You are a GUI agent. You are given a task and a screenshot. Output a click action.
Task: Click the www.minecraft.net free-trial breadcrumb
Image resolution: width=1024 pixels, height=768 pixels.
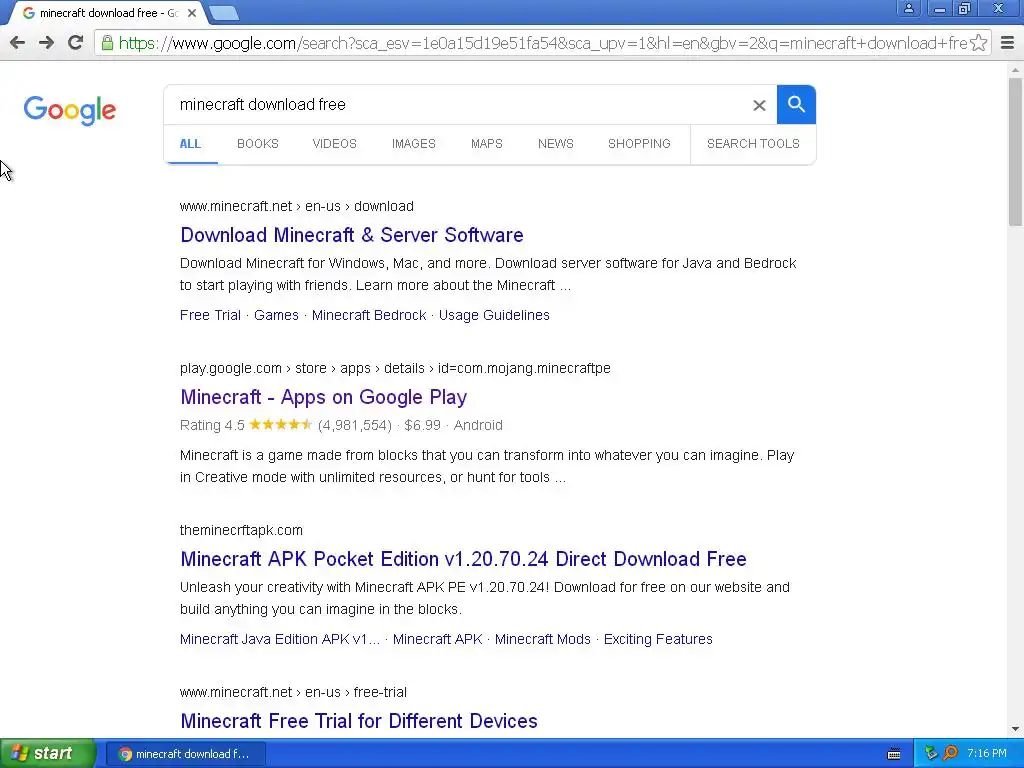(x=293, y=692)
